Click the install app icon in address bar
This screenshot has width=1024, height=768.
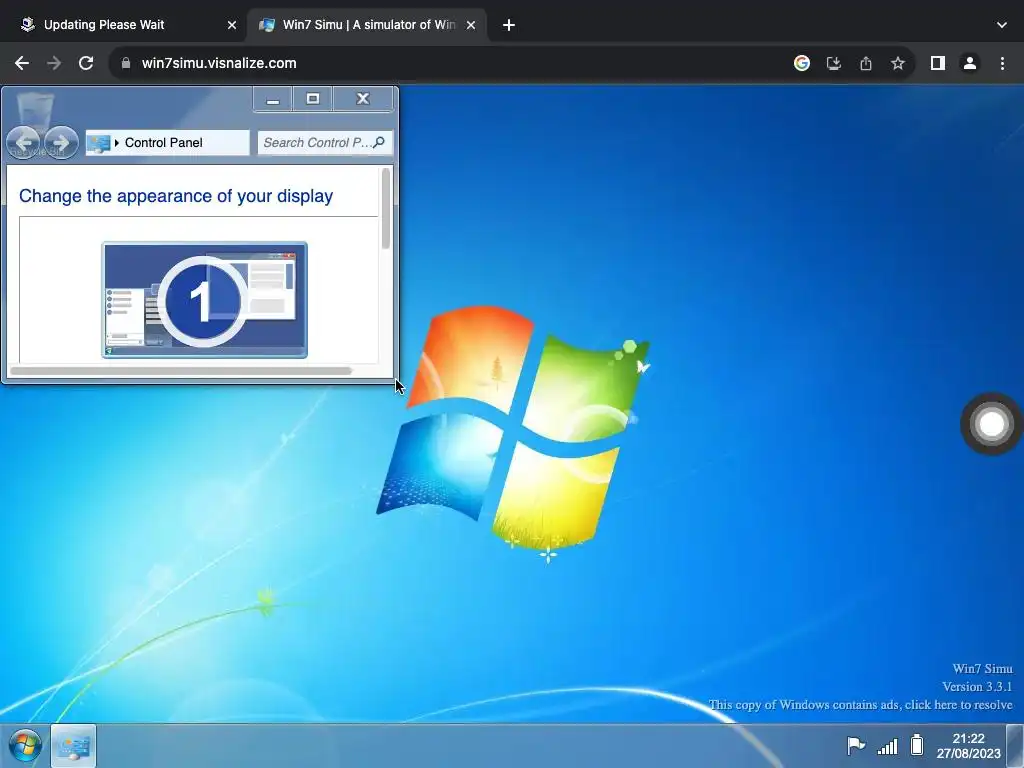tap(833, 63)
